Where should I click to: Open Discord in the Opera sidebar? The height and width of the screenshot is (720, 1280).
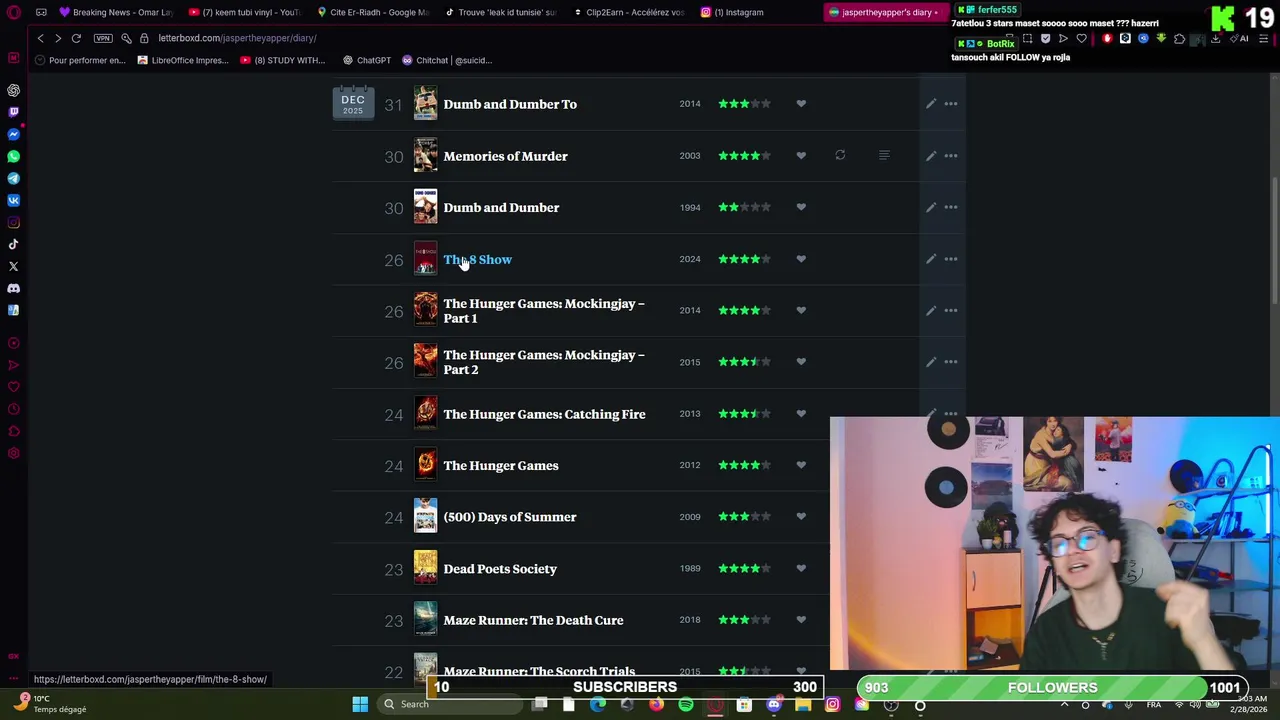click(13, 288)
